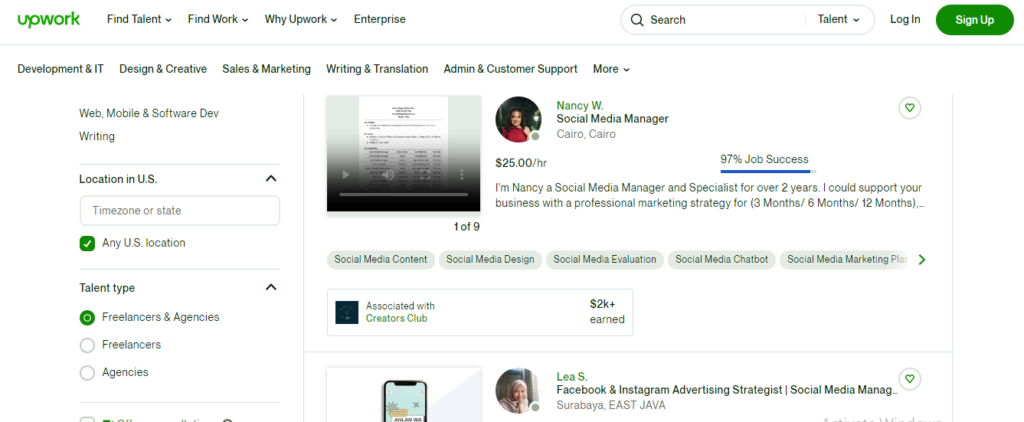Click Creators Club agency logo
Image resolution: width=1024 pixels, height=422 pixels.
point(347,312)
